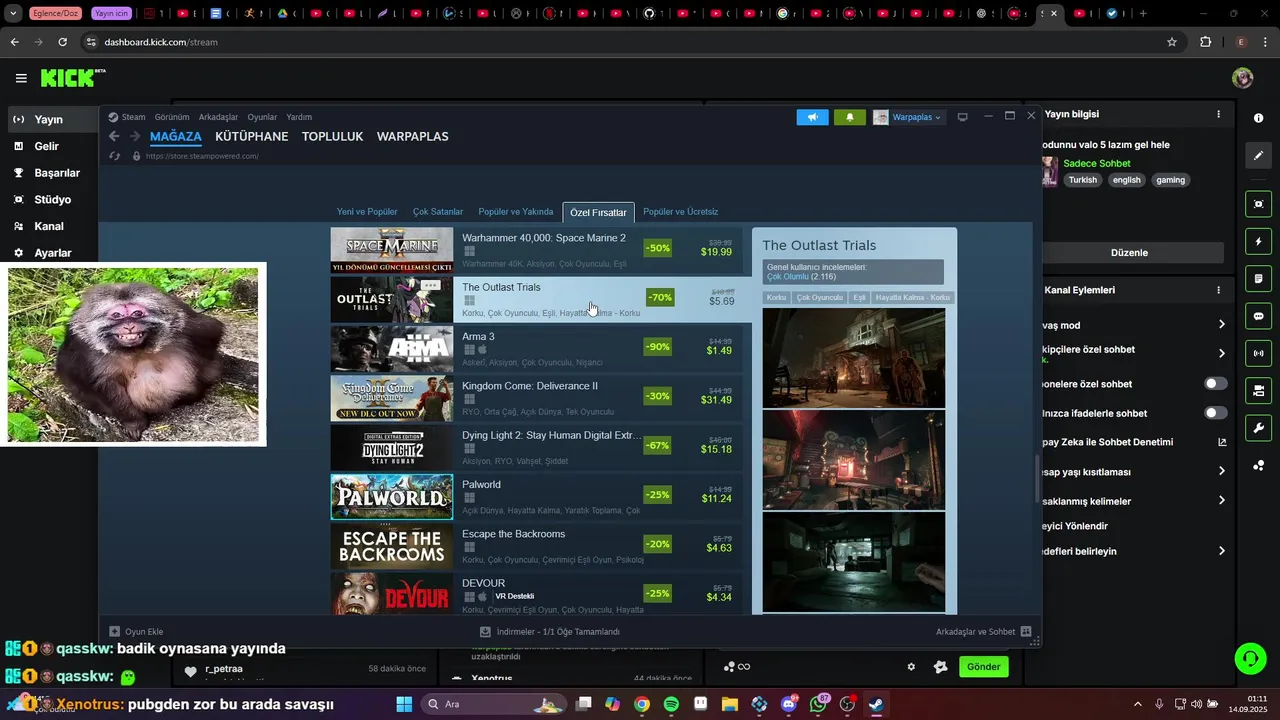This screenshot has width=1280, height=720.
Task: Click the wrench tool icon in rail
Action: point(1258,427)
